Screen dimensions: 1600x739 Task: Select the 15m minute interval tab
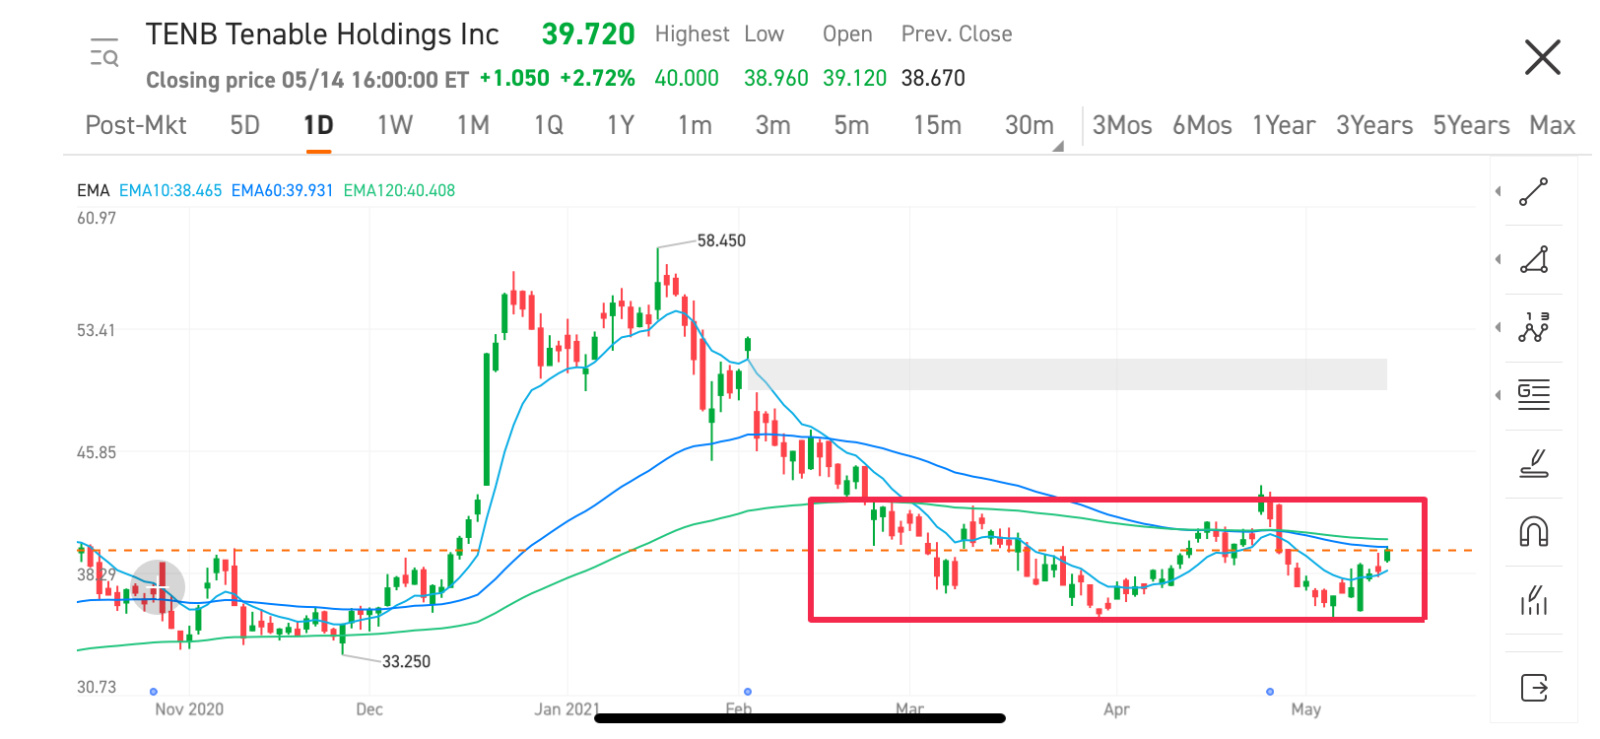[937, 126]
